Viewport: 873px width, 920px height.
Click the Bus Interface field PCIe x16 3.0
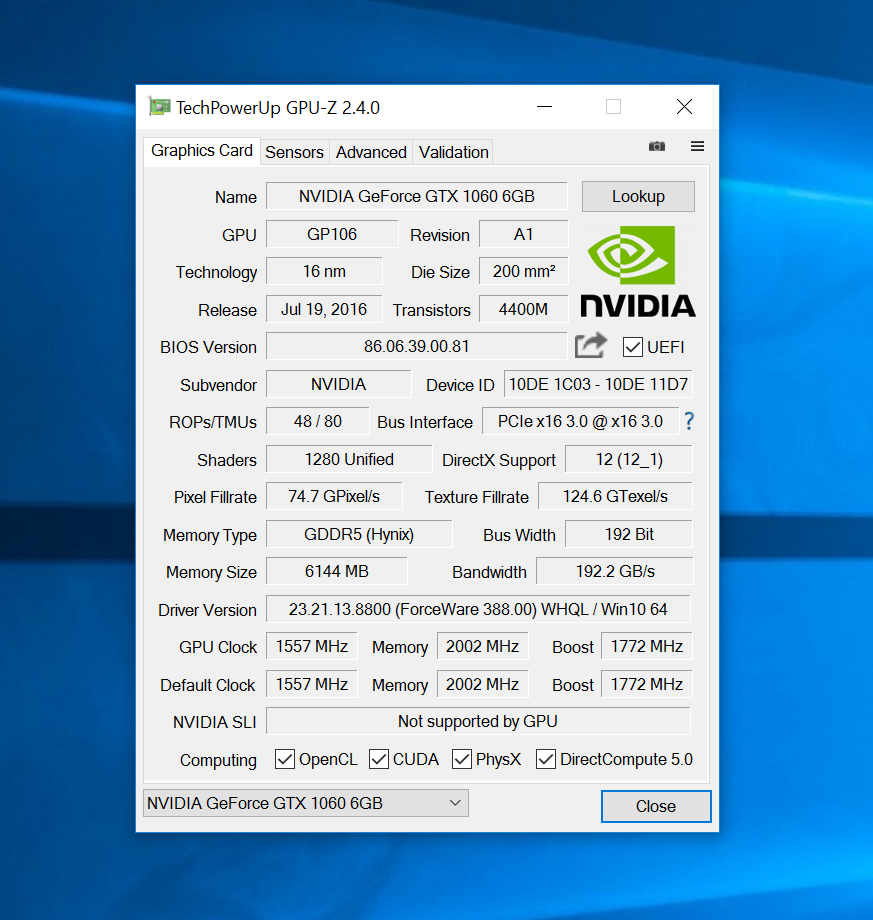click(x=580, y=421)
